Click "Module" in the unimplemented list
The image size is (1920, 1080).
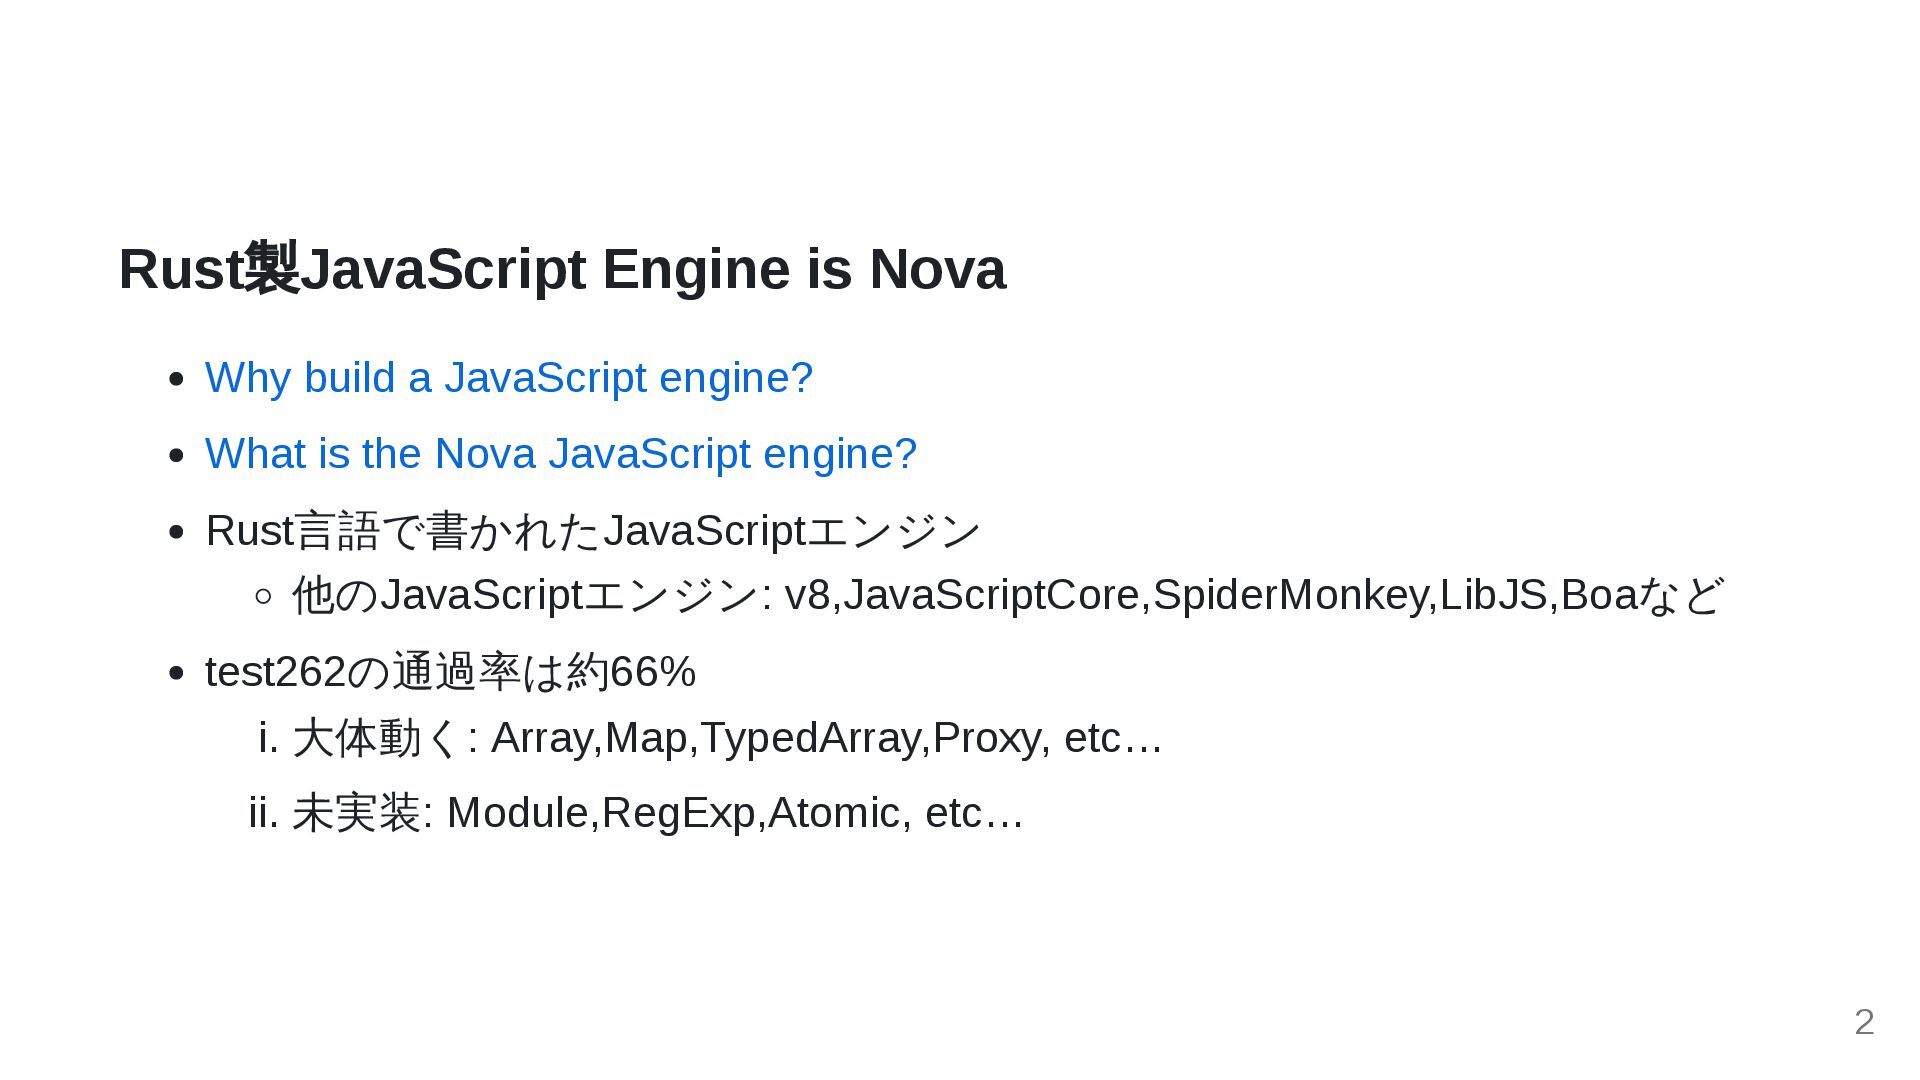click(517, 813)
